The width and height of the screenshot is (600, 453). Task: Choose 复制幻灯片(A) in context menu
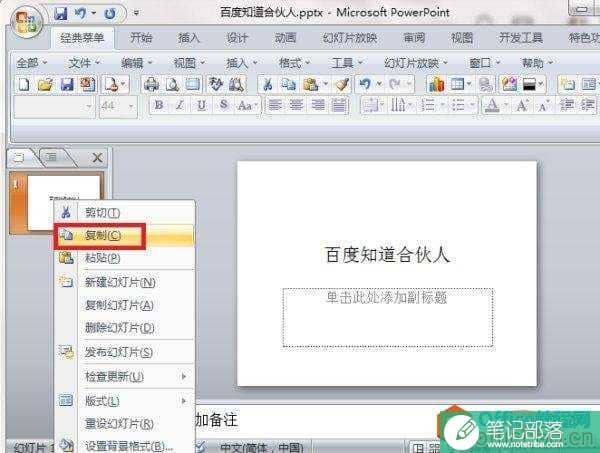coord(125,305)
